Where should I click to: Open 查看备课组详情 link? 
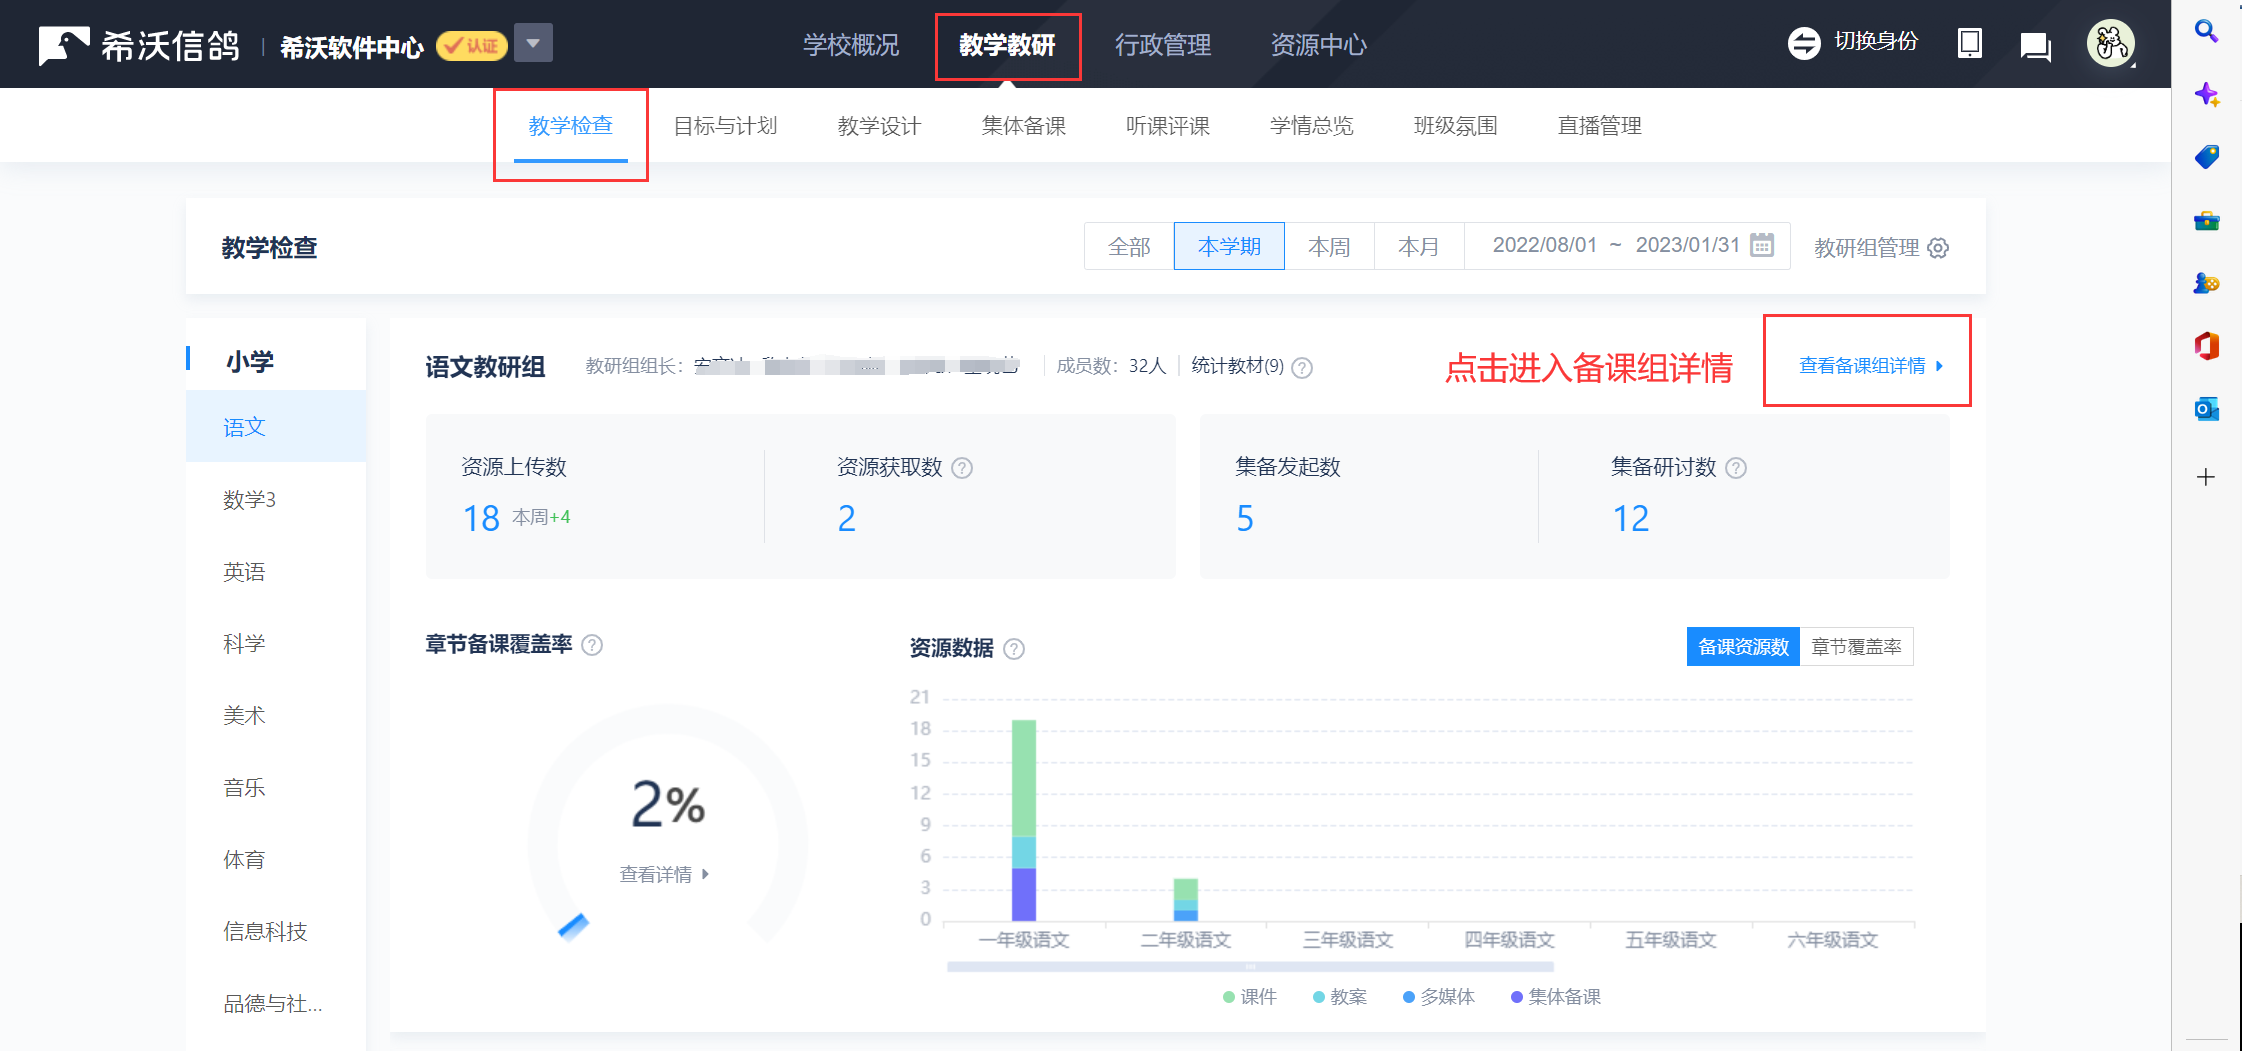tap(1870, 366)
